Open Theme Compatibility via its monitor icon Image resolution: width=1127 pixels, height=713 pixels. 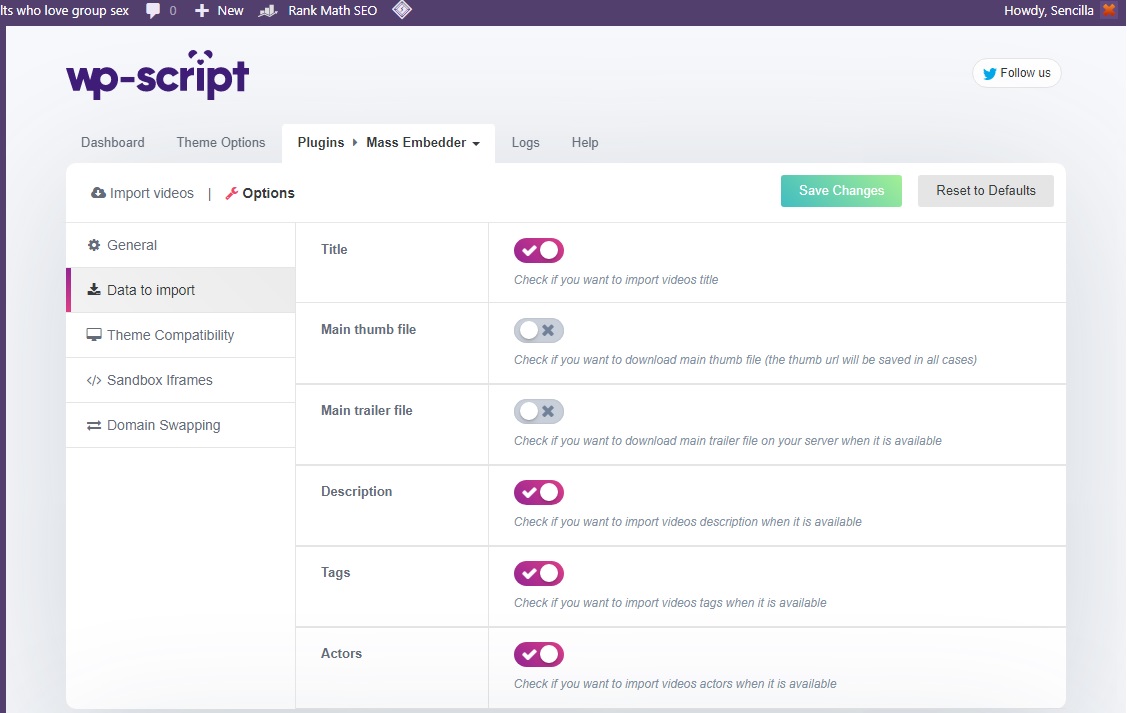[94, 335]
